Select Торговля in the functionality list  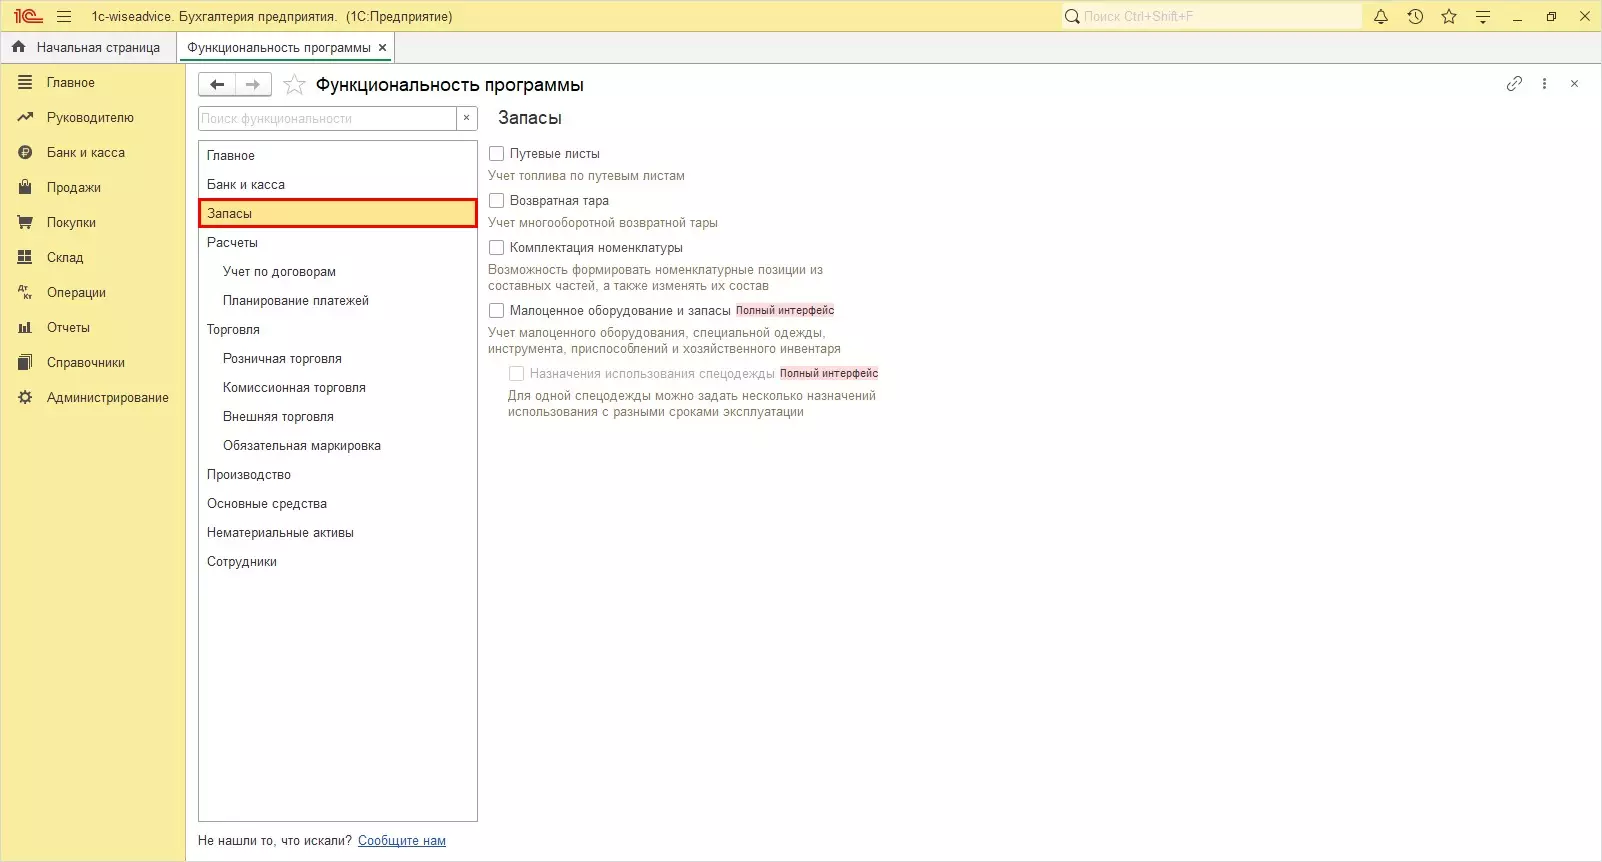point(338,330)
